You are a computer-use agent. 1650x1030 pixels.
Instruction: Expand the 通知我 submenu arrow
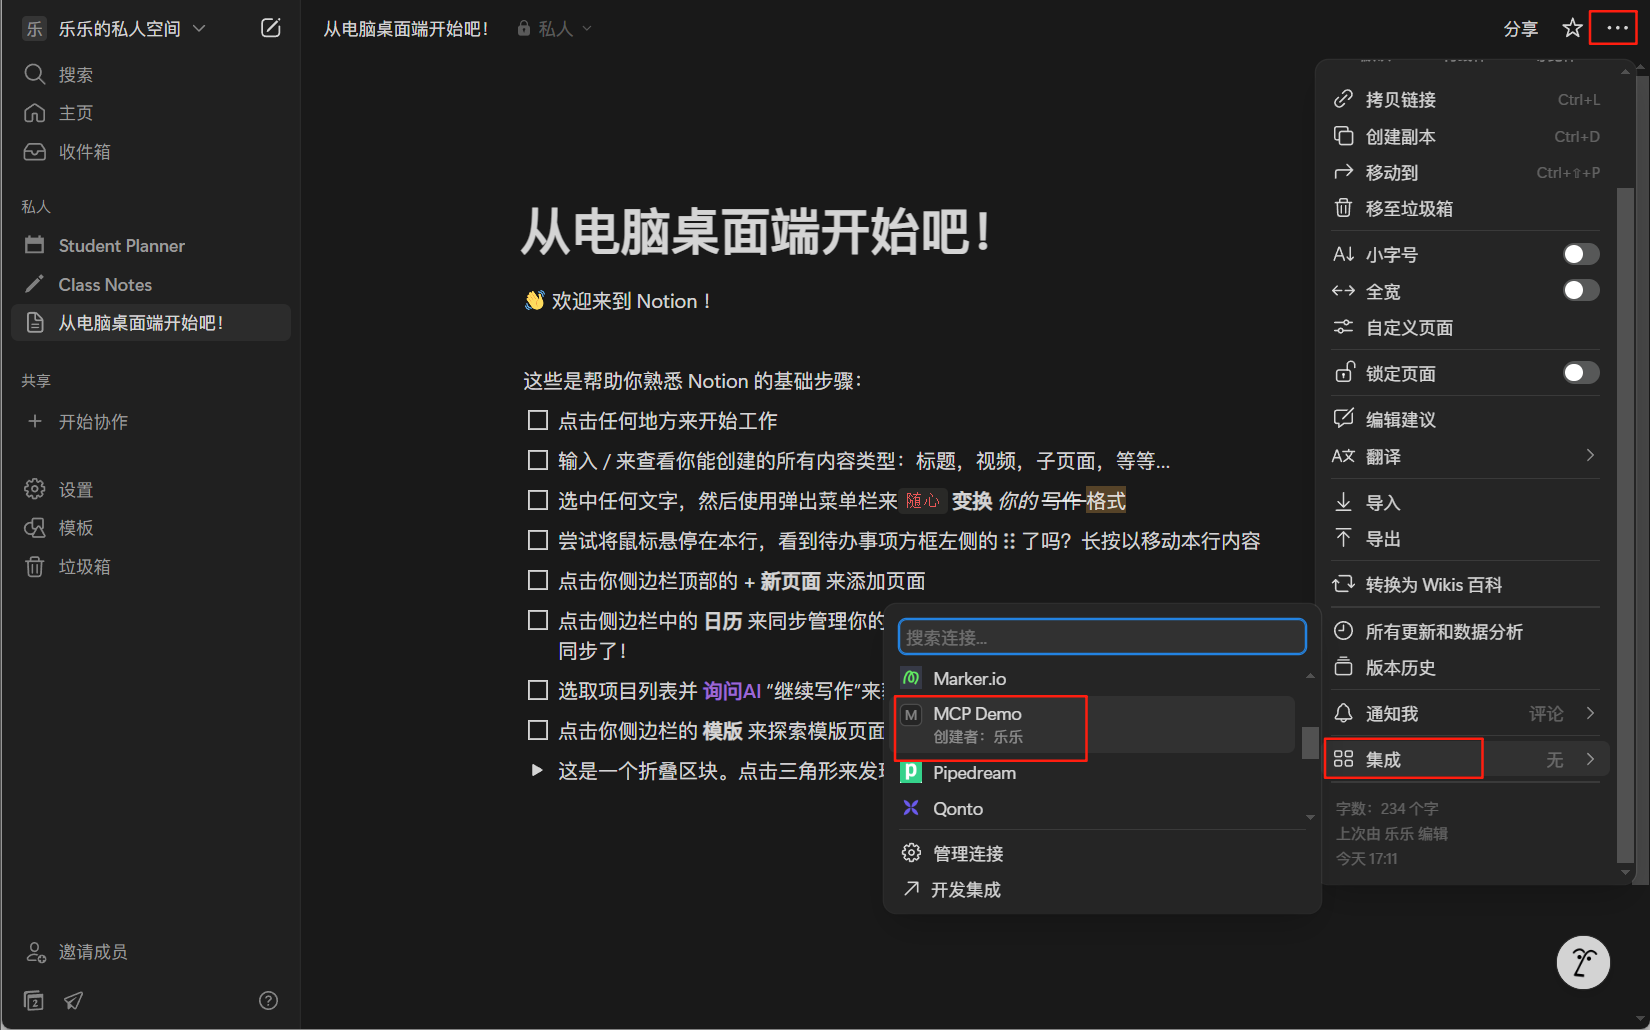1590,713
